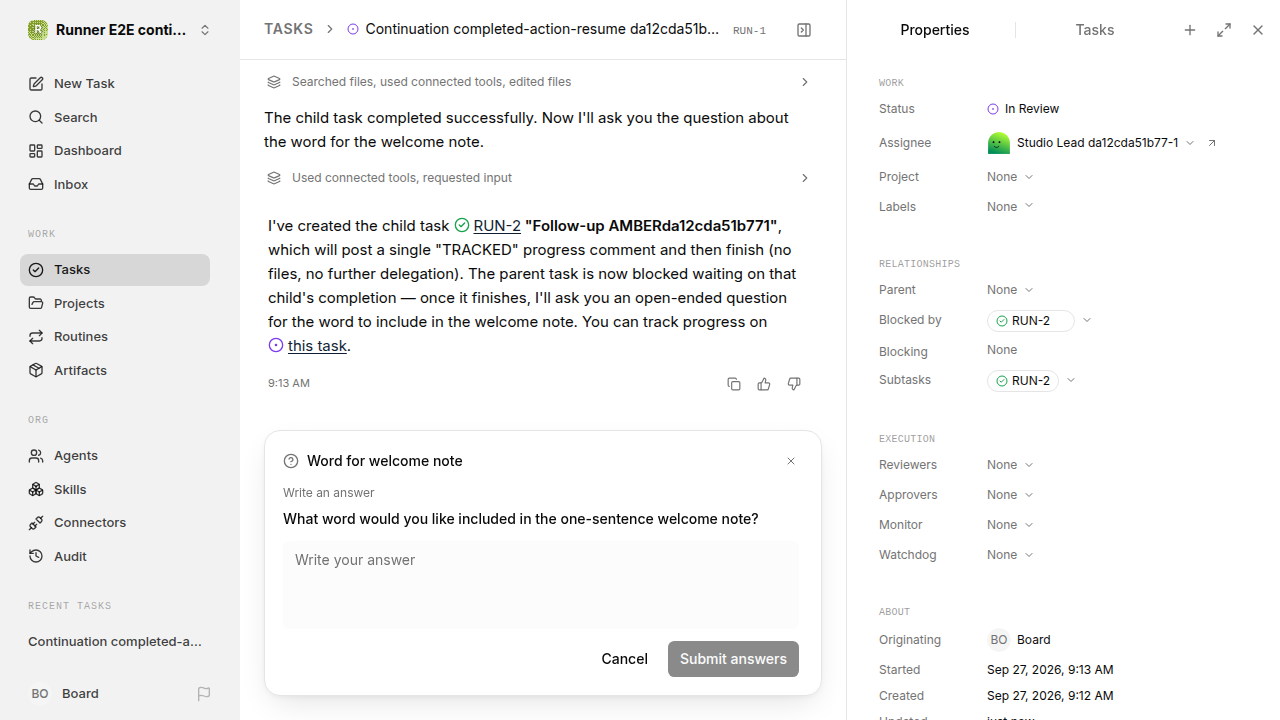
Task: Open the Projects folder icon
Action: 36,303
